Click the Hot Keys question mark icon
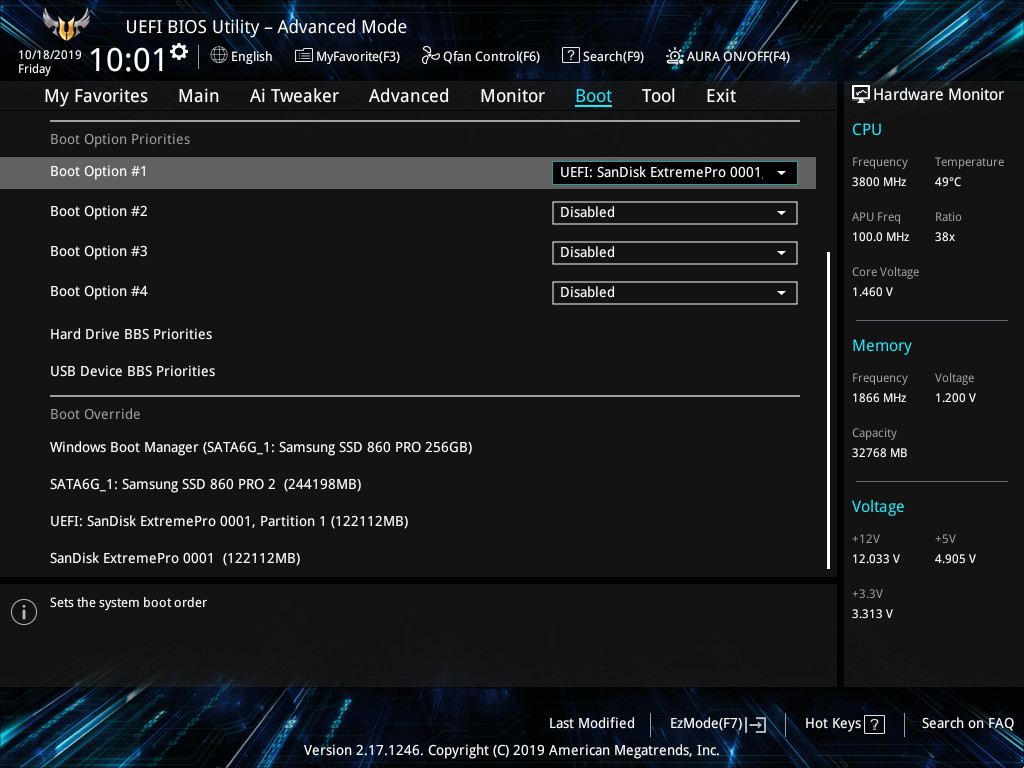This screenshot has width=1024, height=768. tap(874, 724)
